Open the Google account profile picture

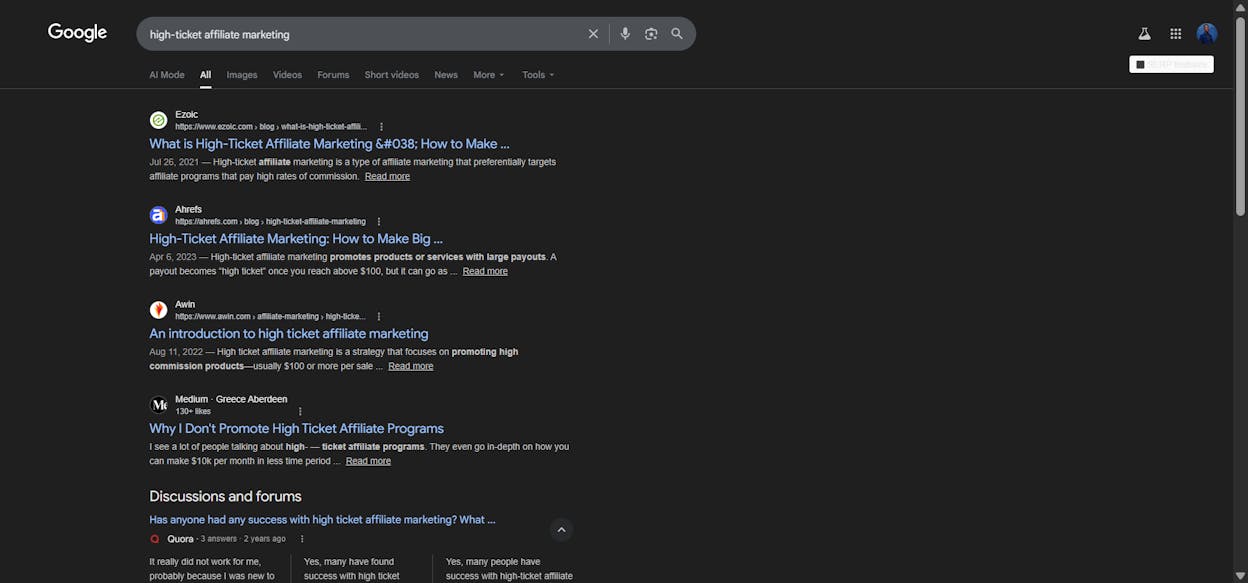1207,34
